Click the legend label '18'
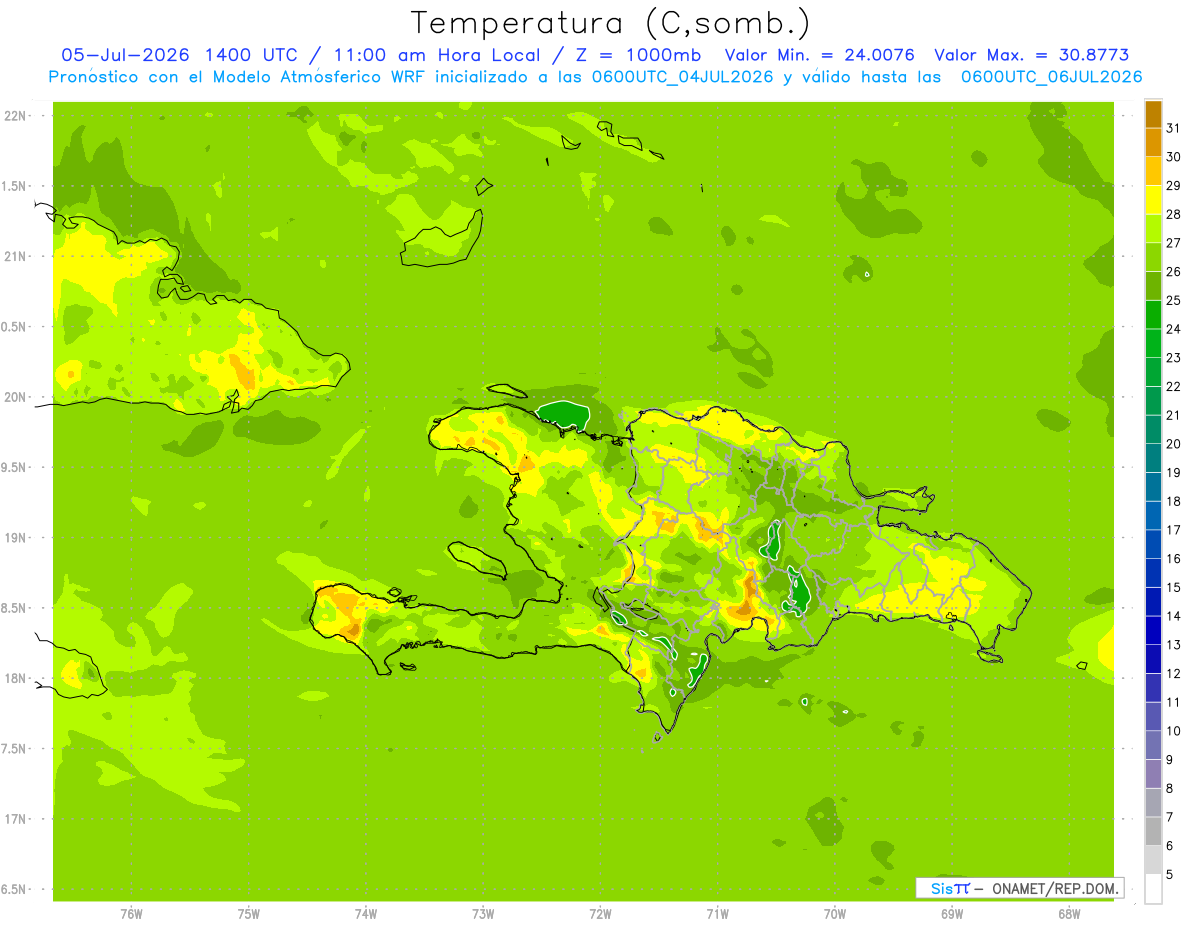The height and width of the screenshot is (927, 1200). coord(1174,501)
